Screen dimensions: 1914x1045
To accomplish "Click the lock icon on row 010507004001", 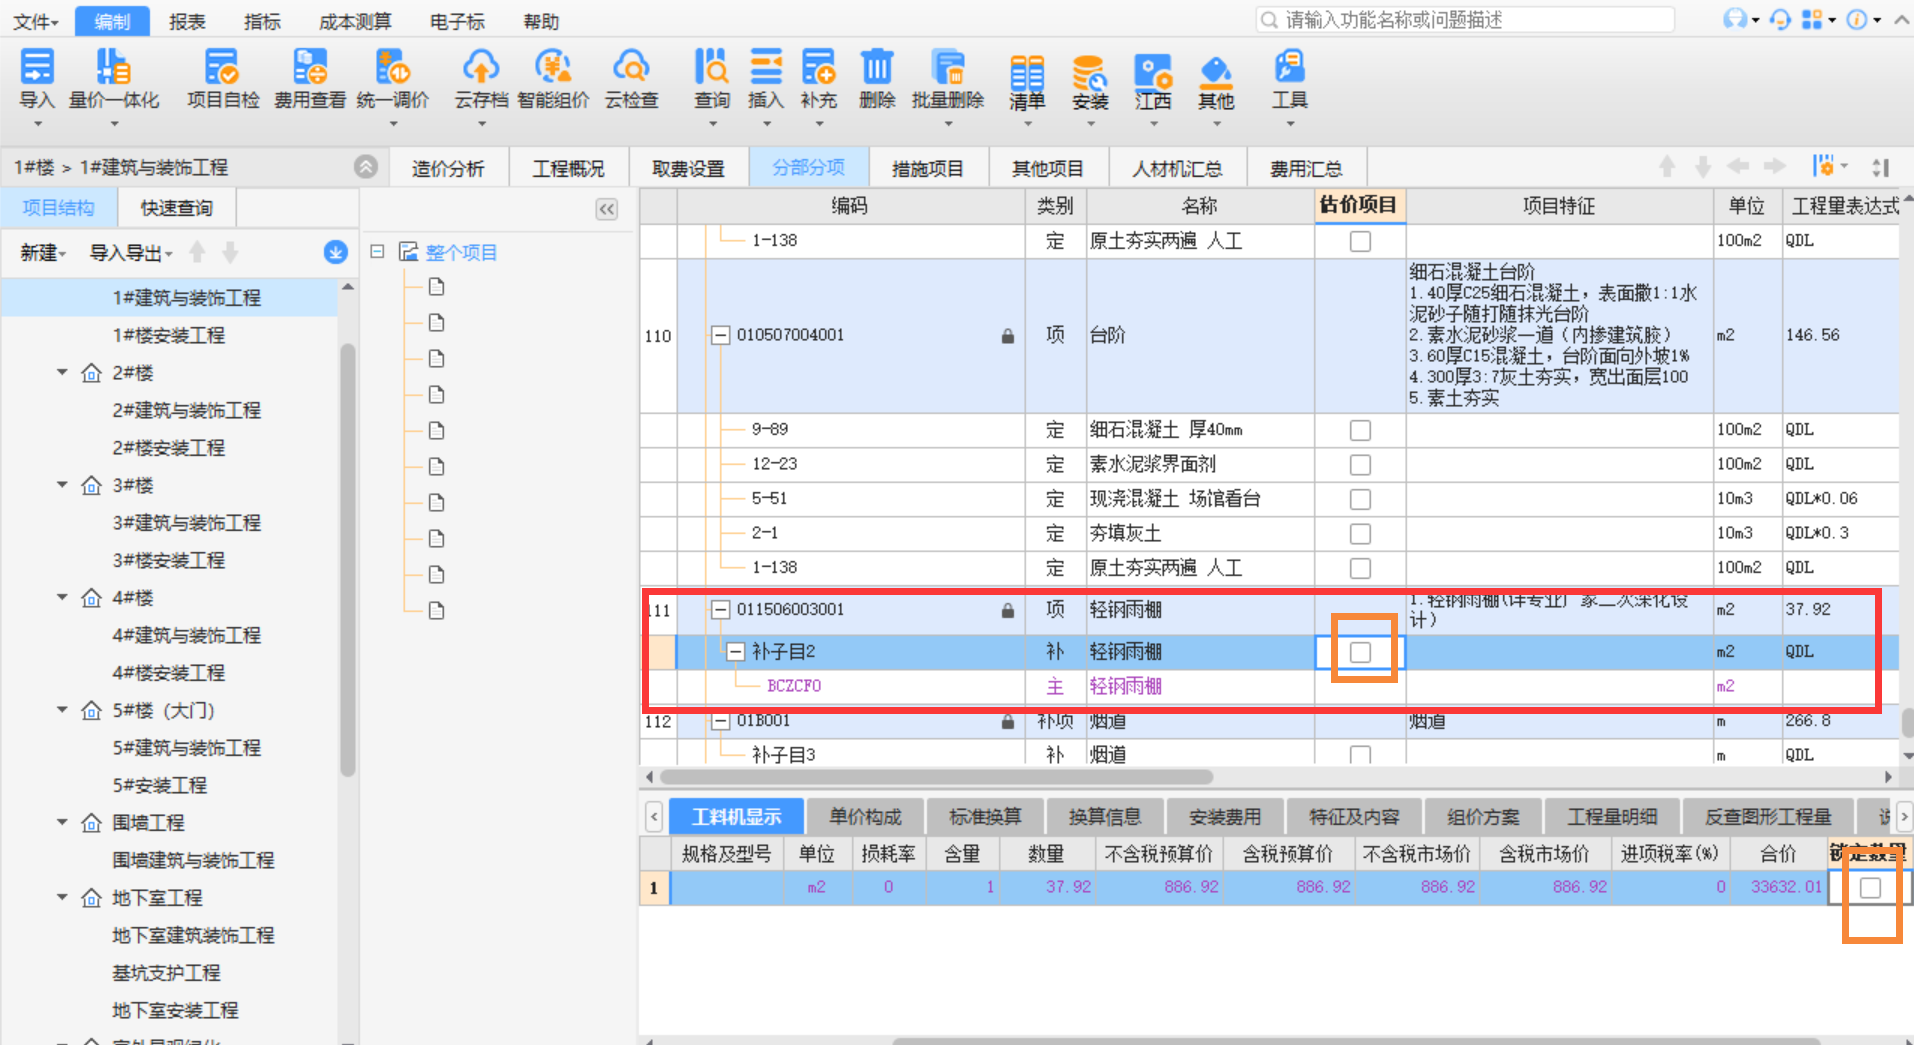I will pos(1008,336).
